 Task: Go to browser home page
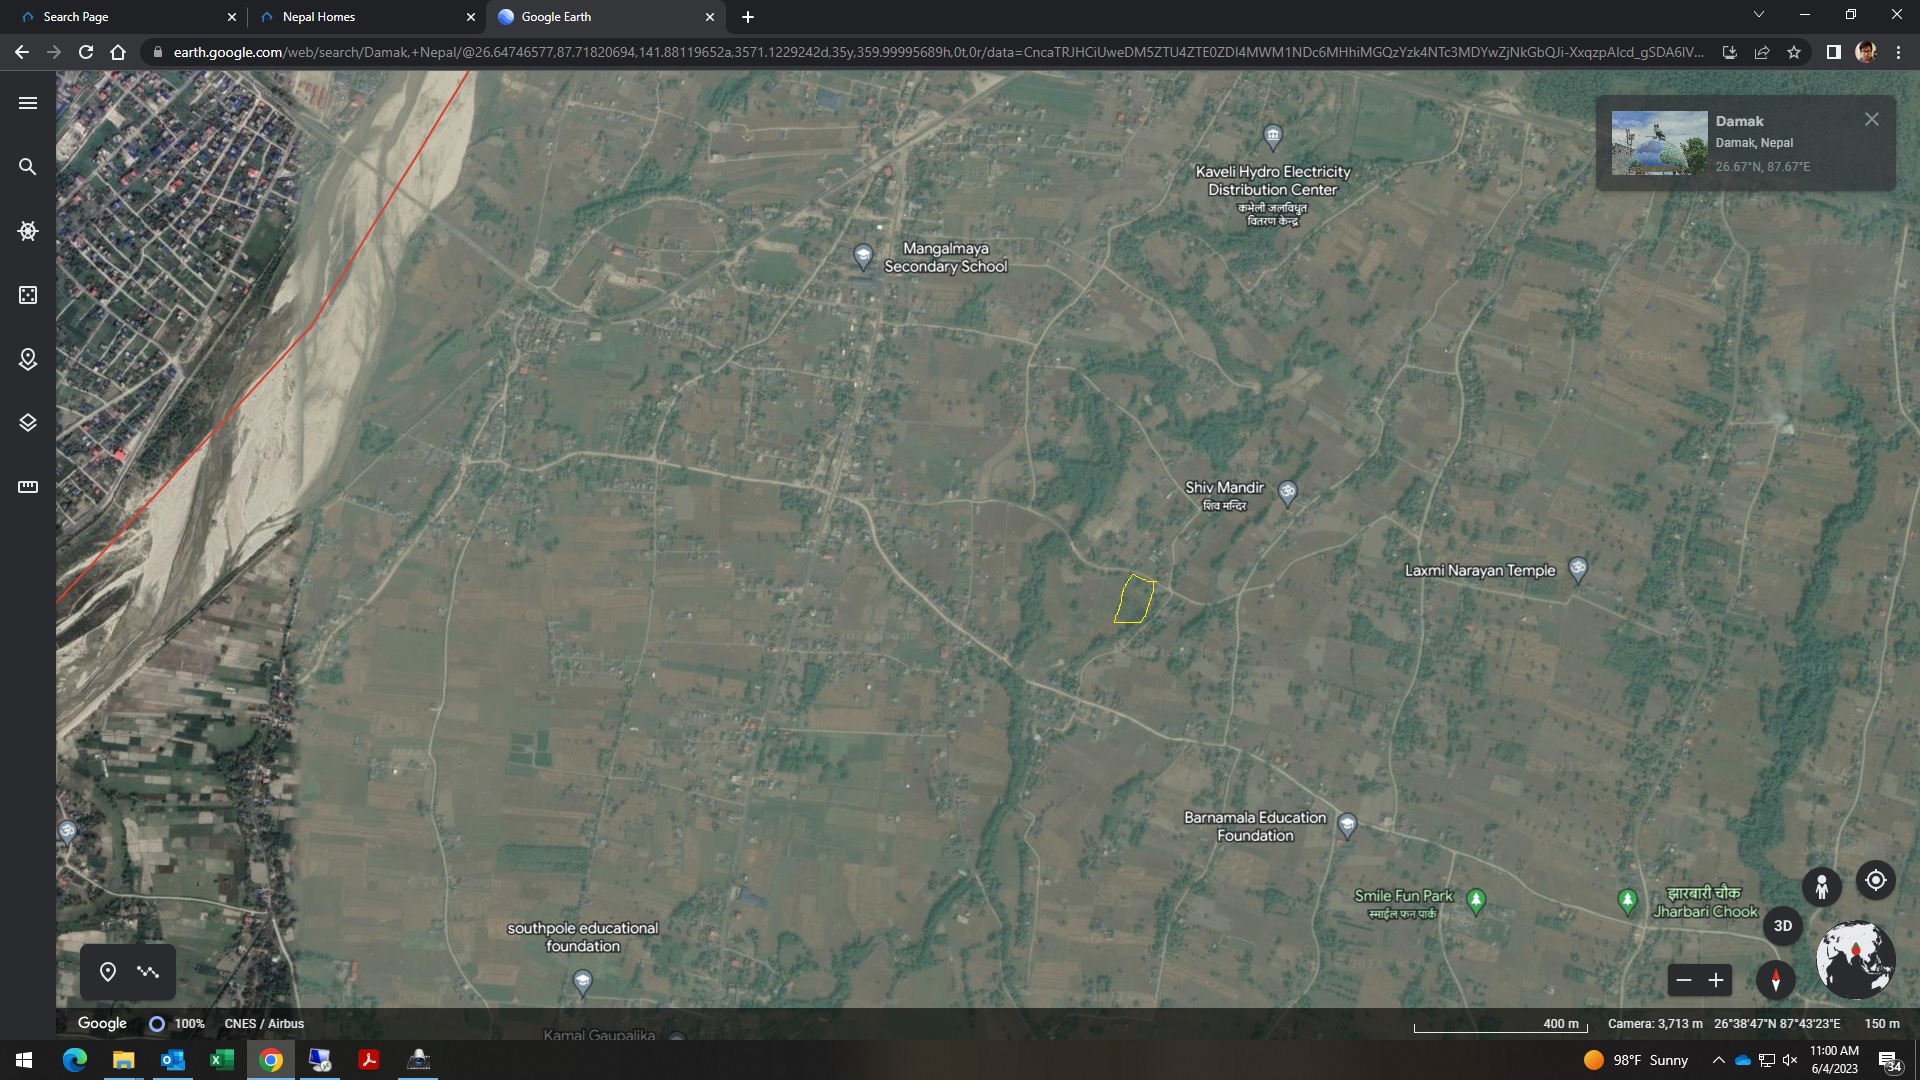point(118,52)
